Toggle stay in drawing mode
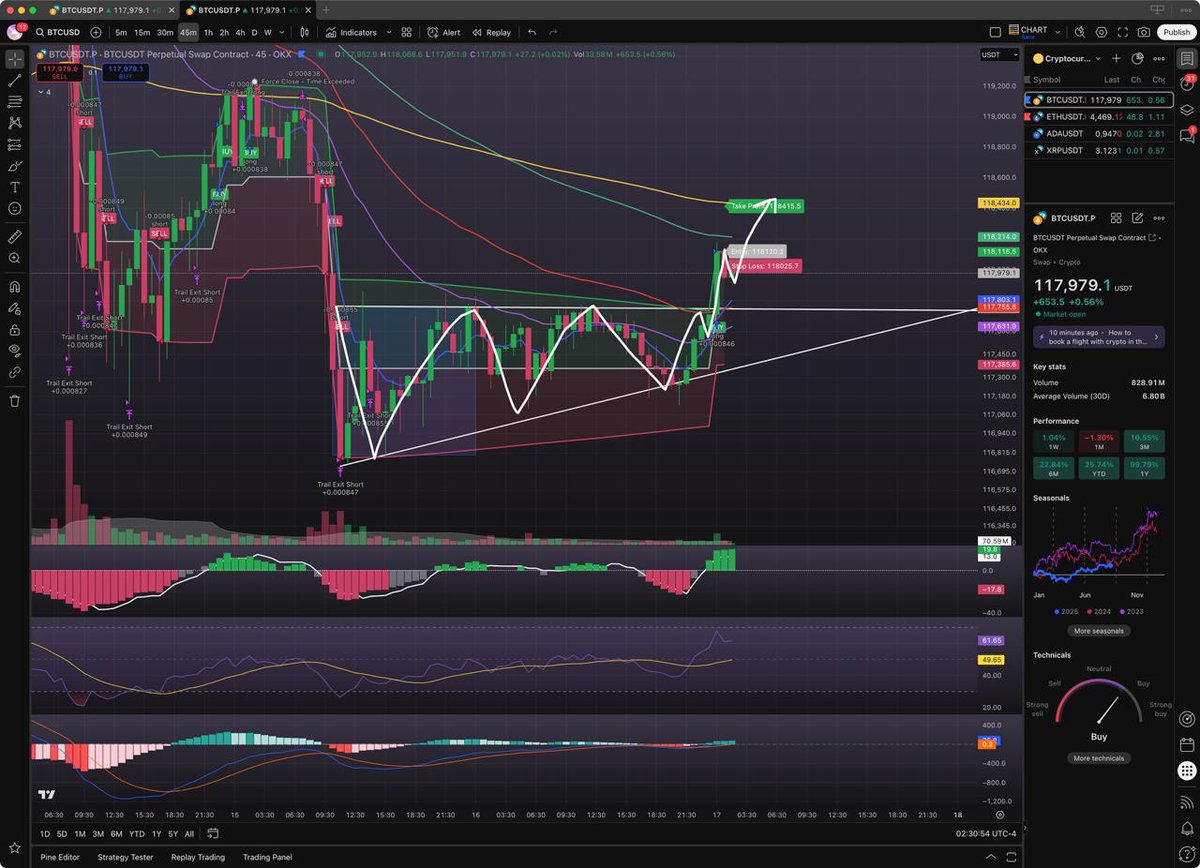 15,308
